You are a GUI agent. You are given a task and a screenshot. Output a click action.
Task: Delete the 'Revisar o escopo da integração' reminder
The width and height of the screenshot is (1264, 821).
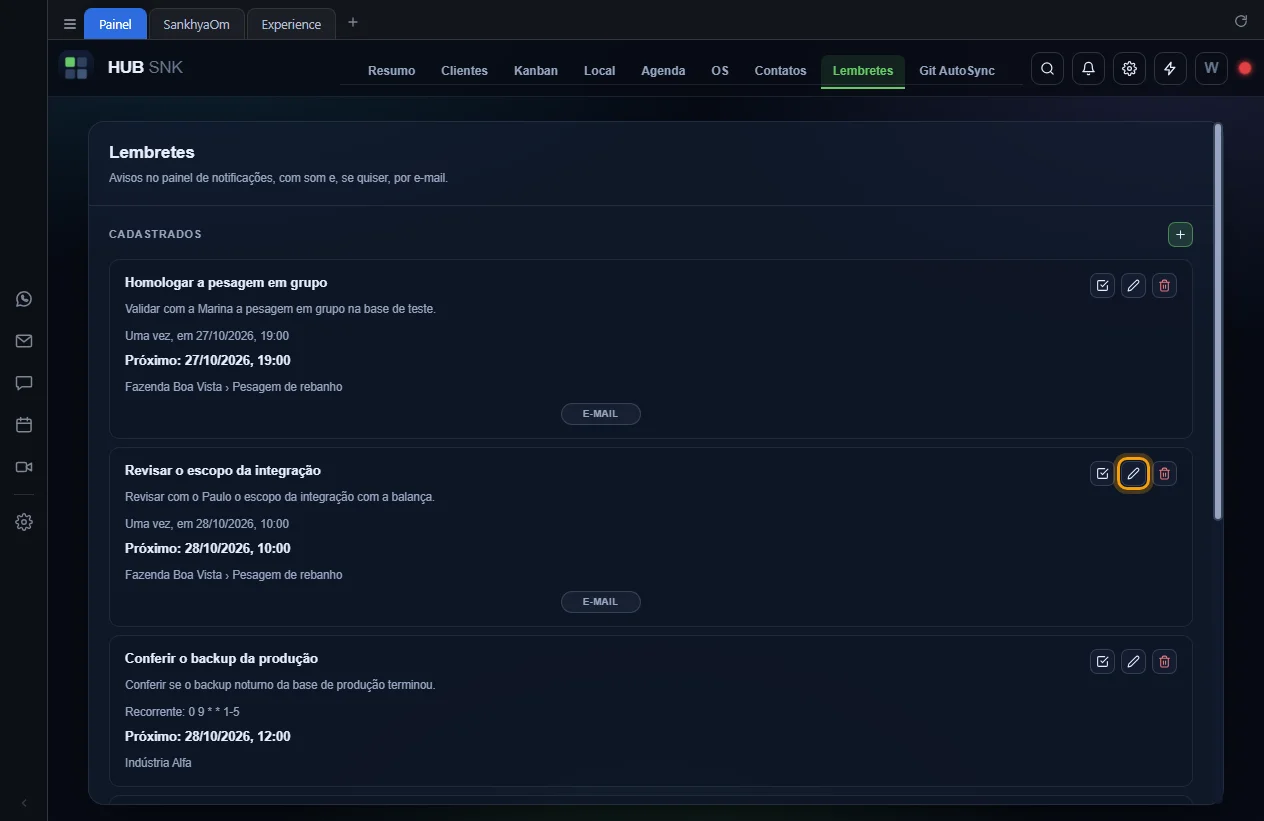coord(1164,473)
